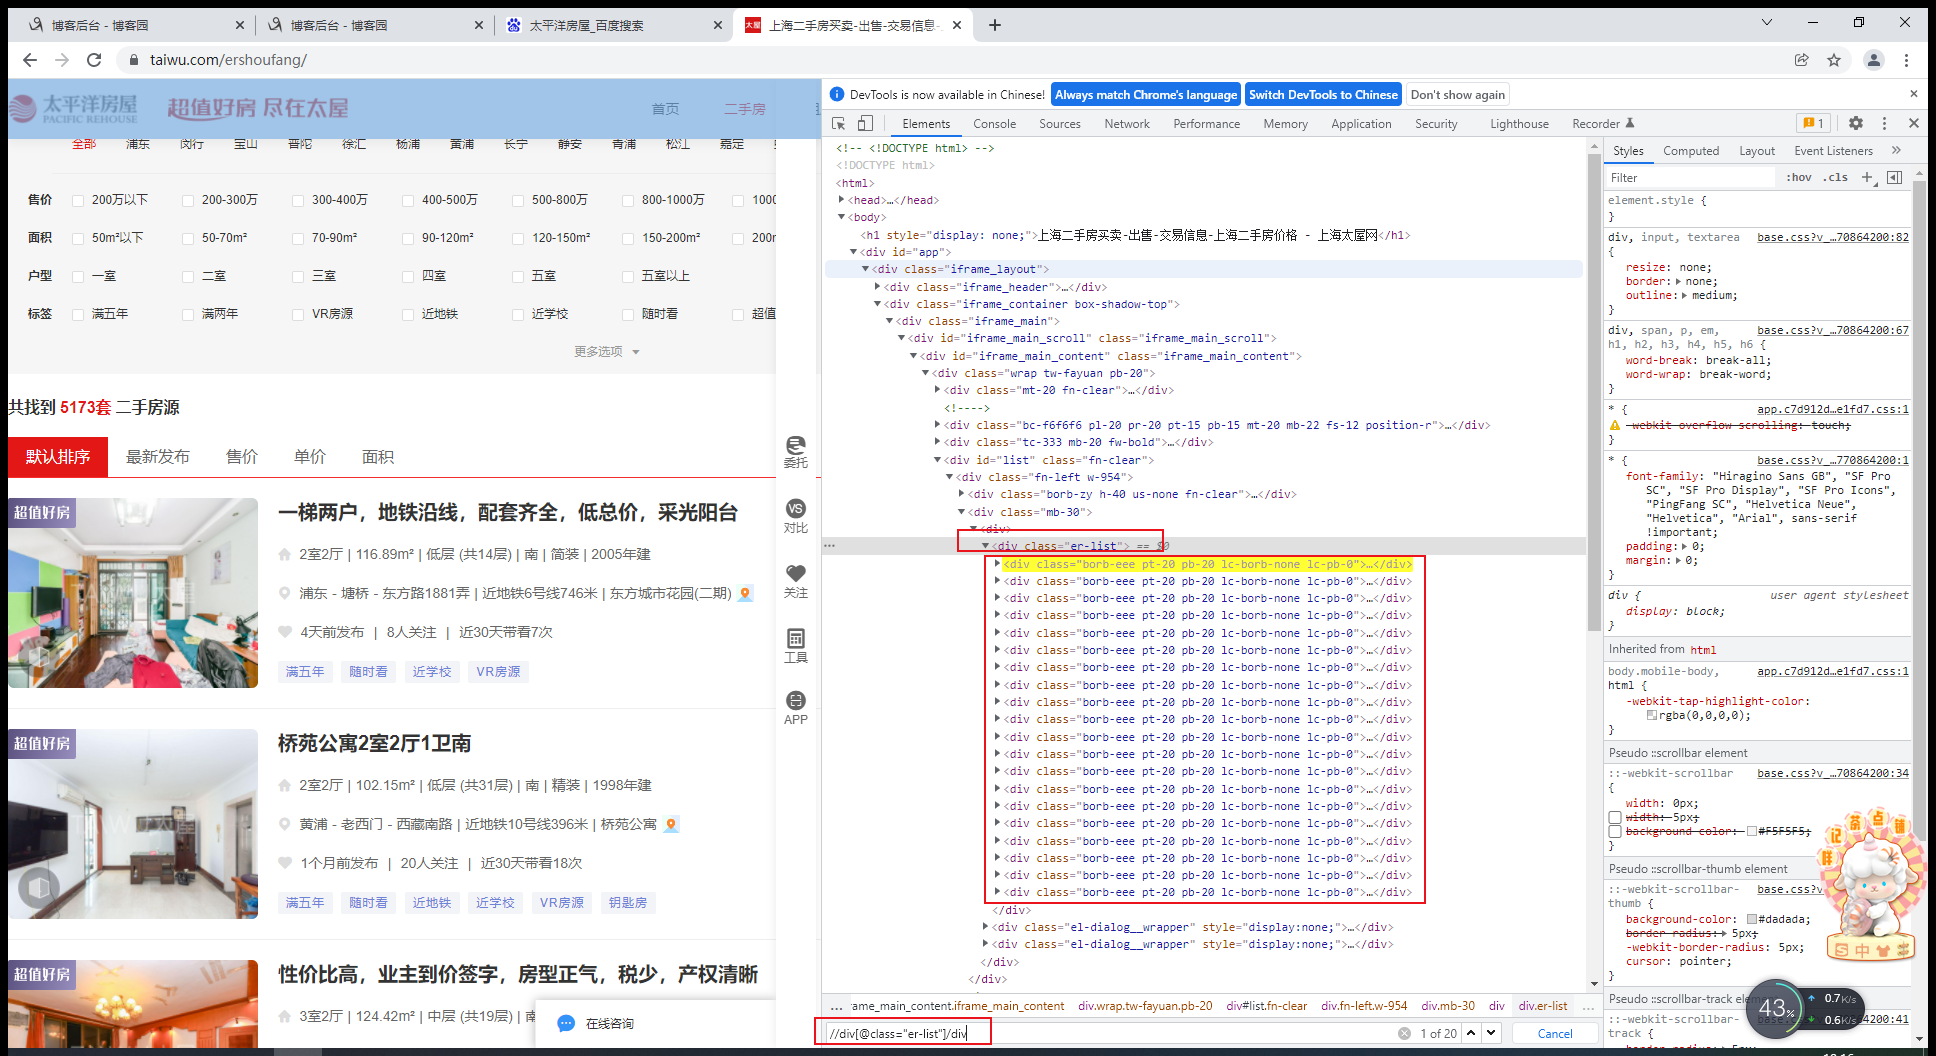The width and height of the screenshot is (1936, 1056).
Task: Go back using the browser back arrow
Action: (30, 60)
